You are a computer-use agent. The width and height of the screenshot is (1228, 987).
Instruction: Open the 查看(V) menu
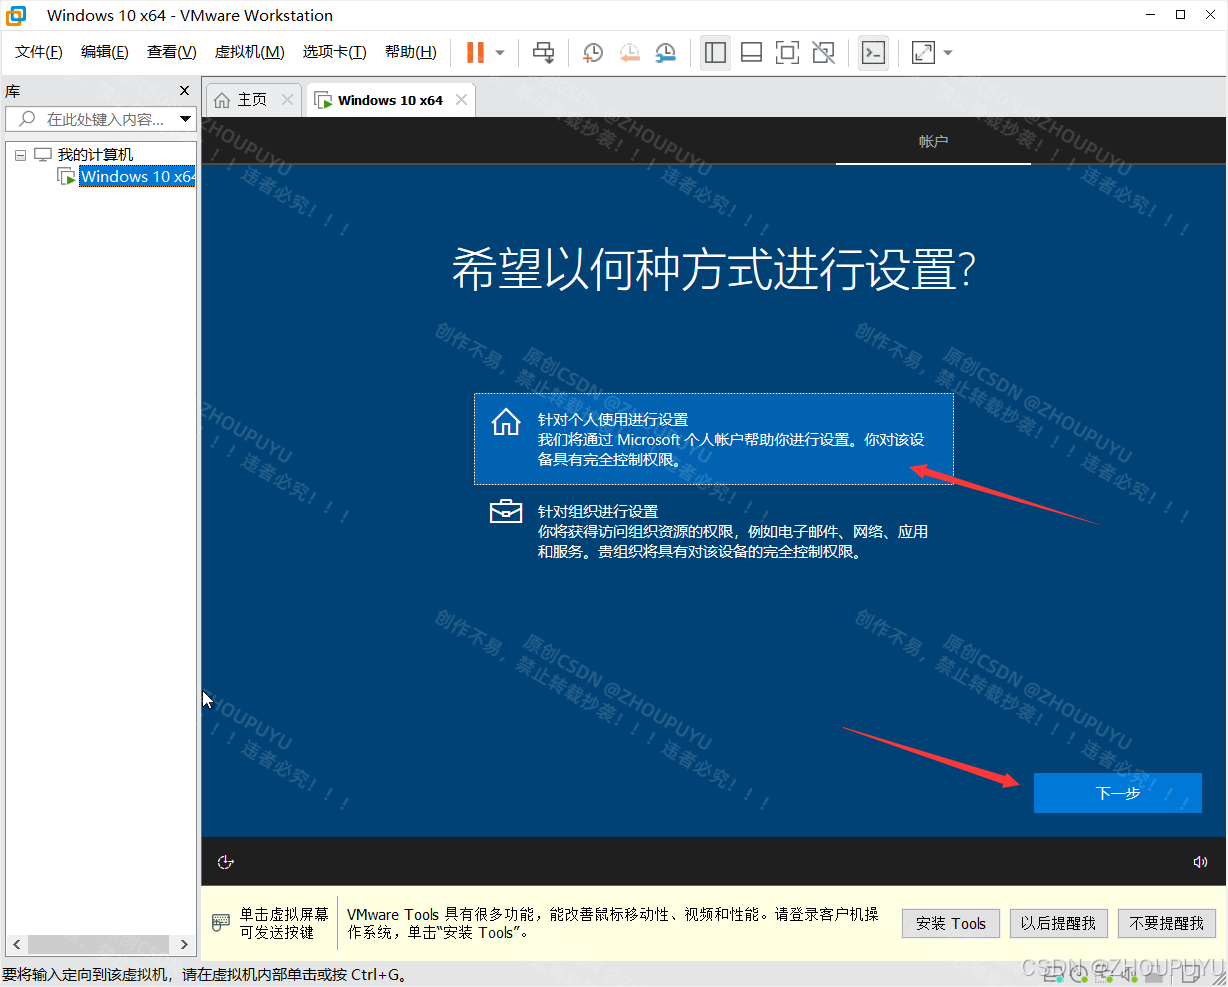pyautogui.click(x=171, y=52)
